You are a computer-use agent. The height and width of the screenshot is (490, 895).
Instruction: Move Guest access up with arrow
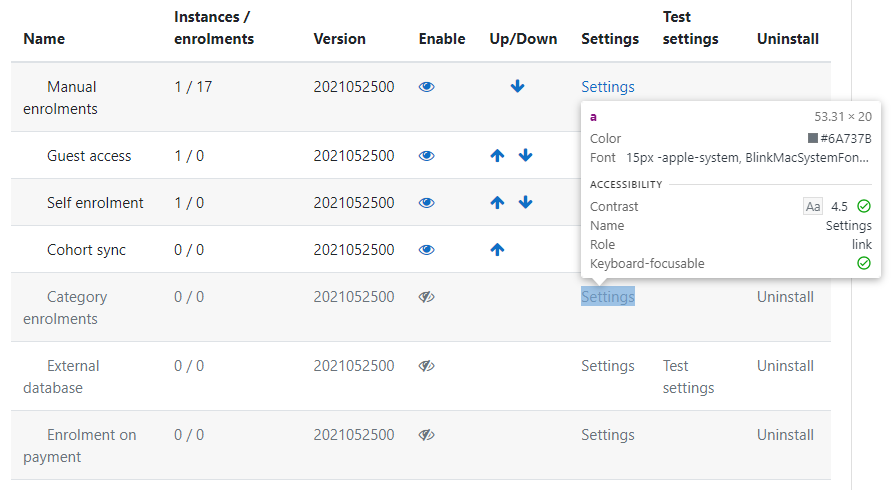click(x=497, y=155)
